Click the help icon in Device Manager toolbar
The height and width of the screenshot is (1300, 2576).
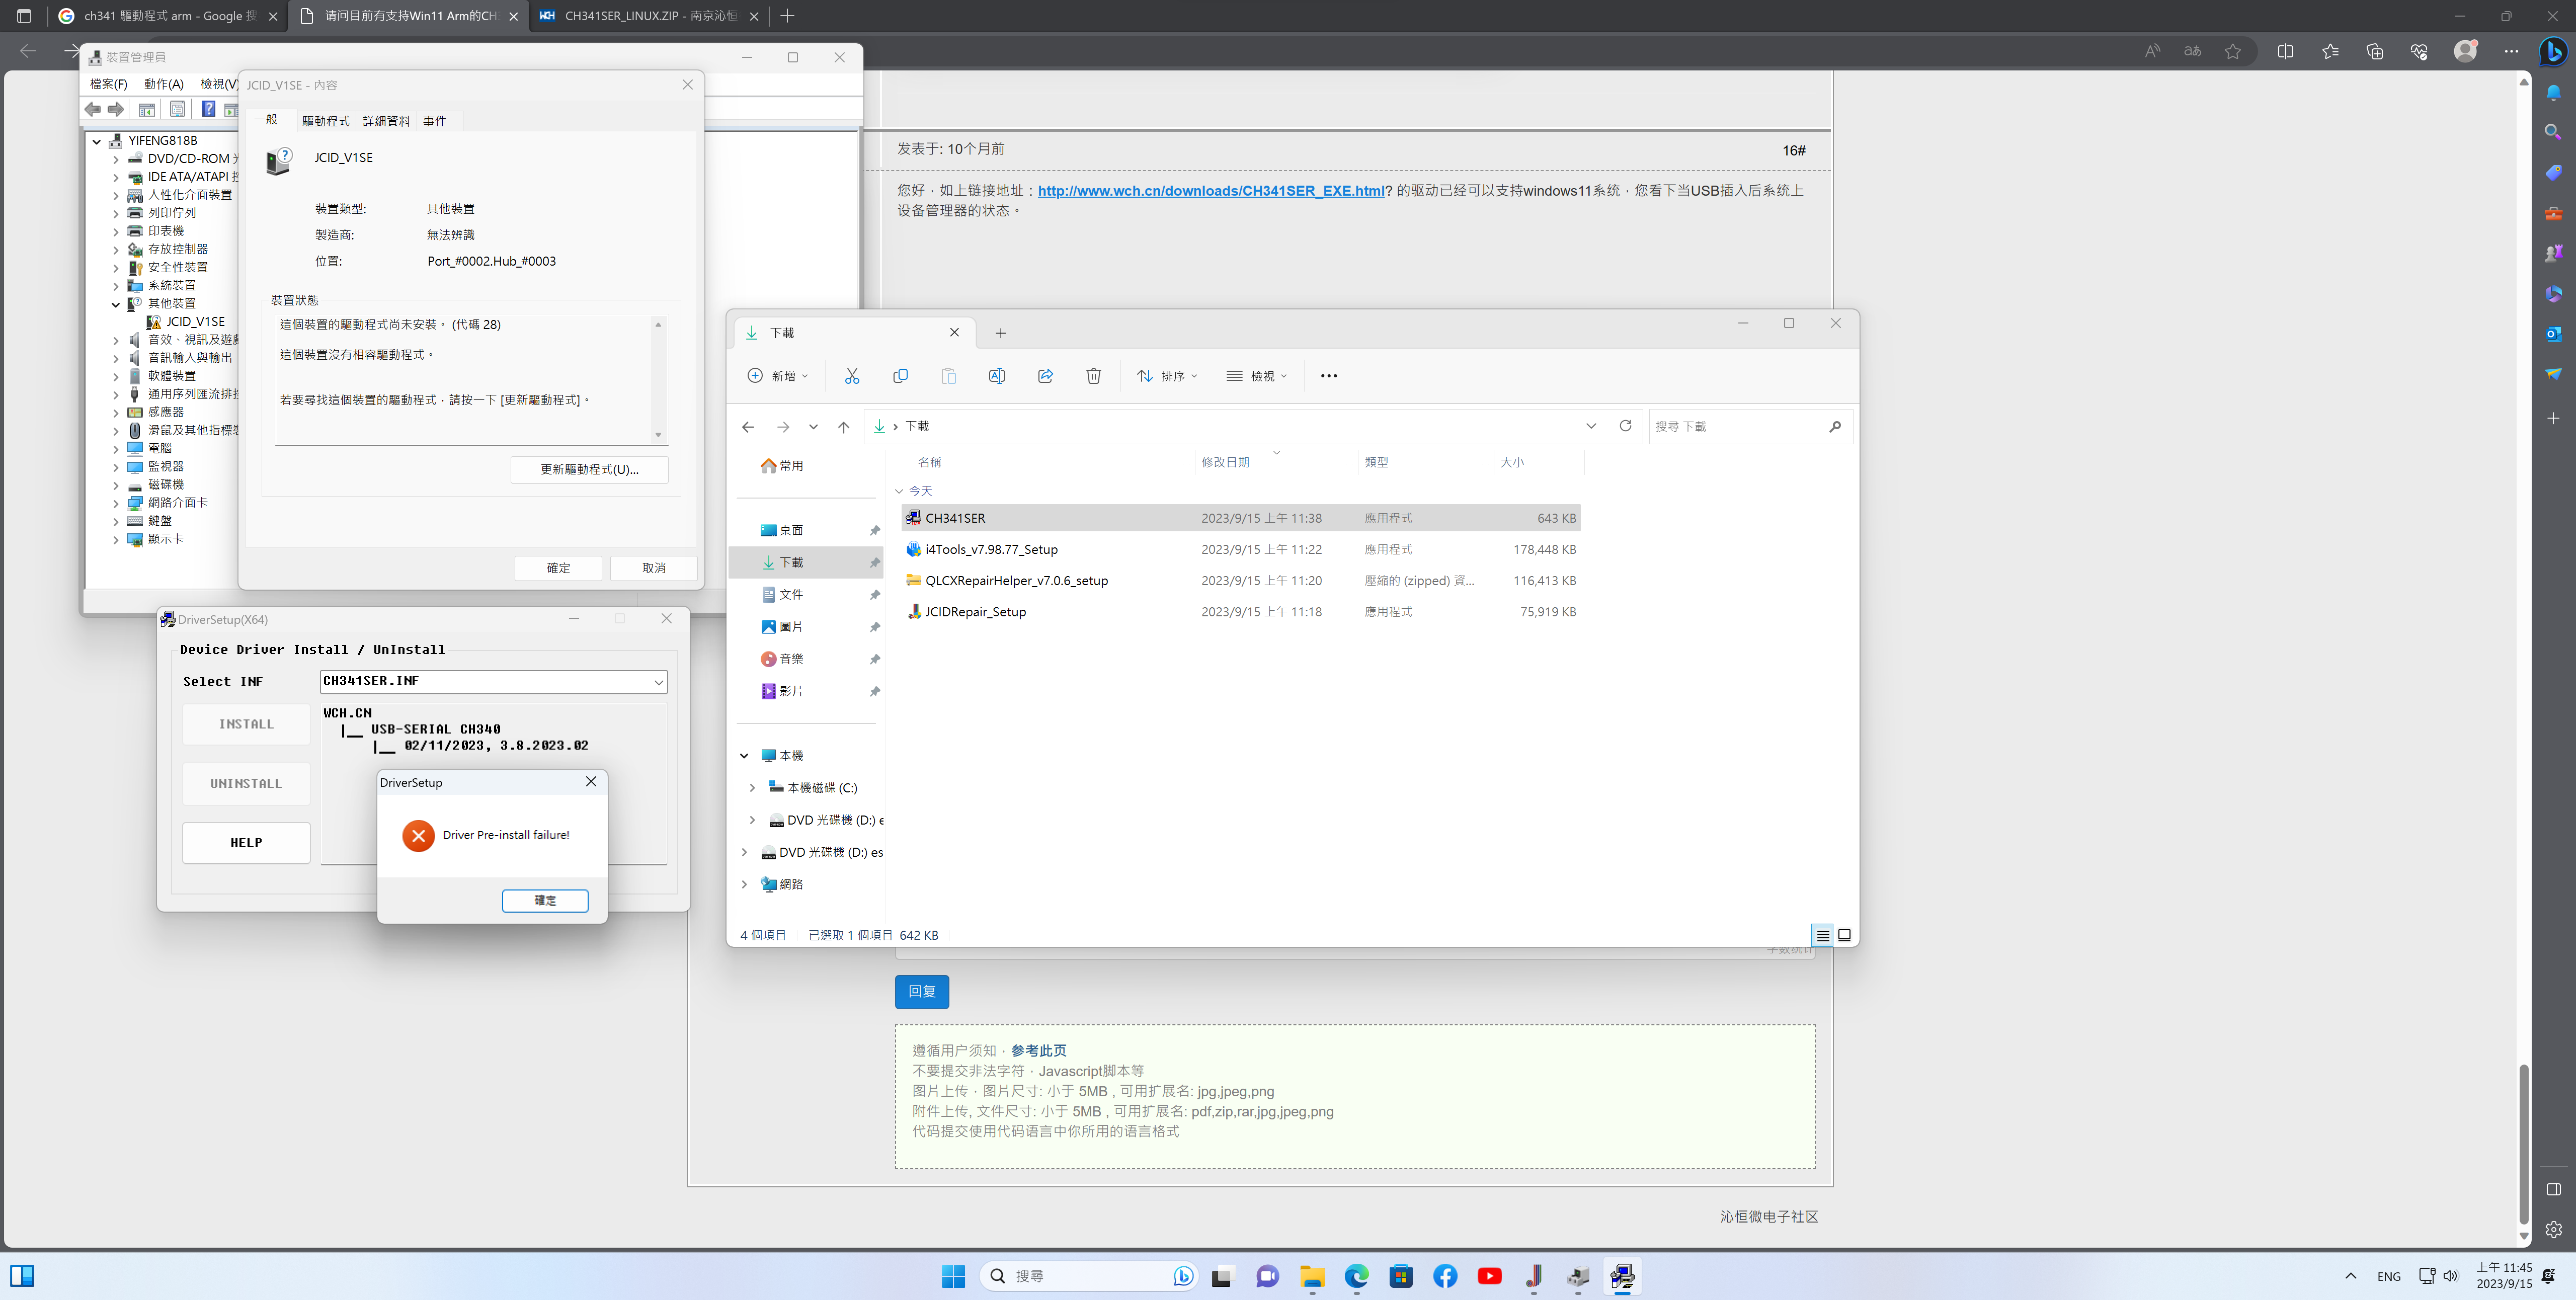[208, 109]
